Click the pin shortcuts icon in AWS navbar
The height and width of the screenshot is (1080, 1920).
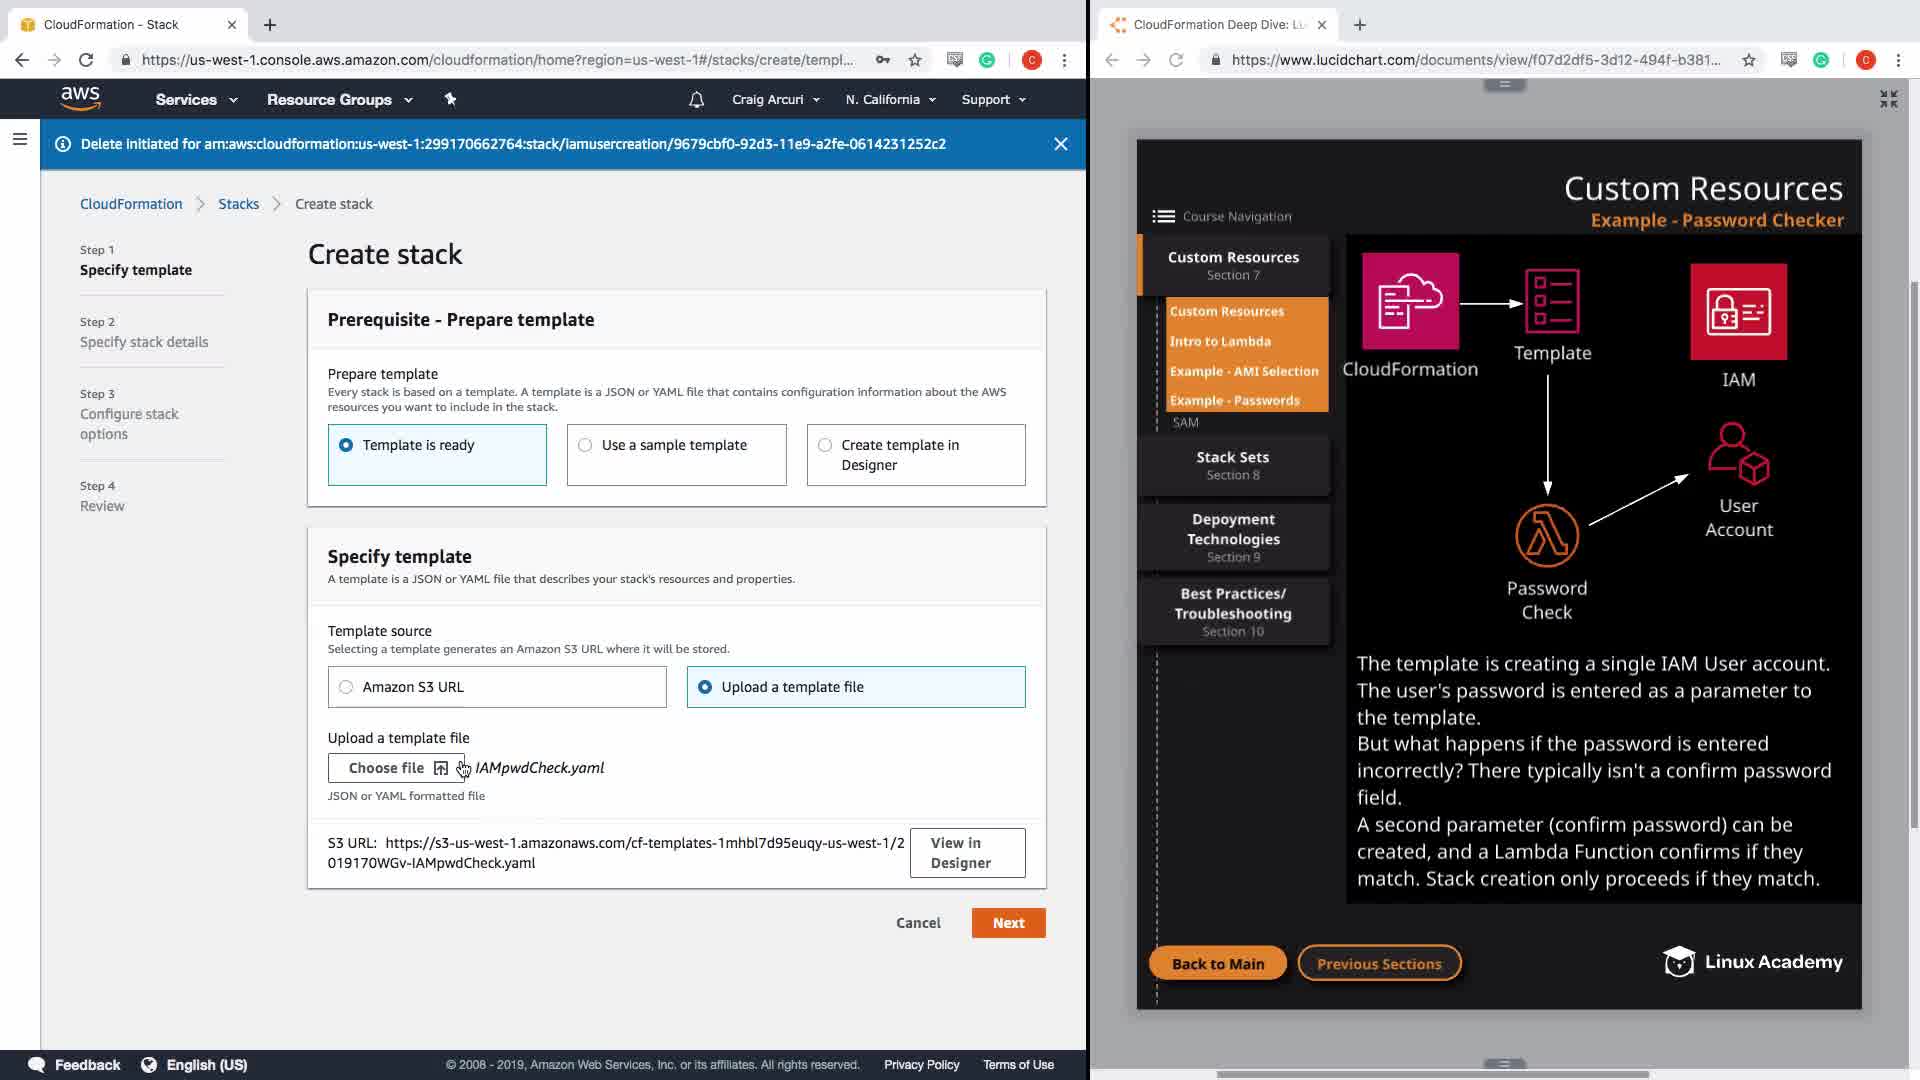[x=450, y=99]
